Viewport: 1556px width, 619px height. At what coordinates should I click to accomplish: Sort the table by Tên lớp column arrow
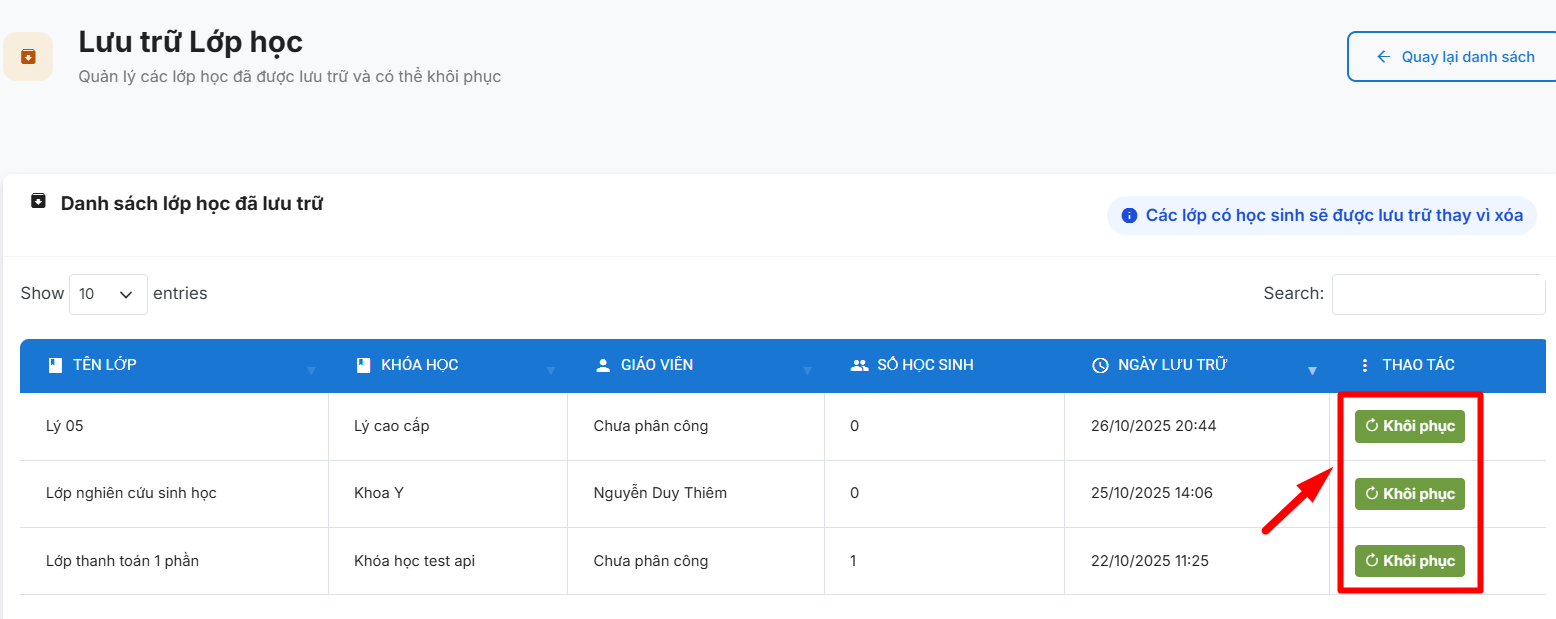tap(310, 371)
